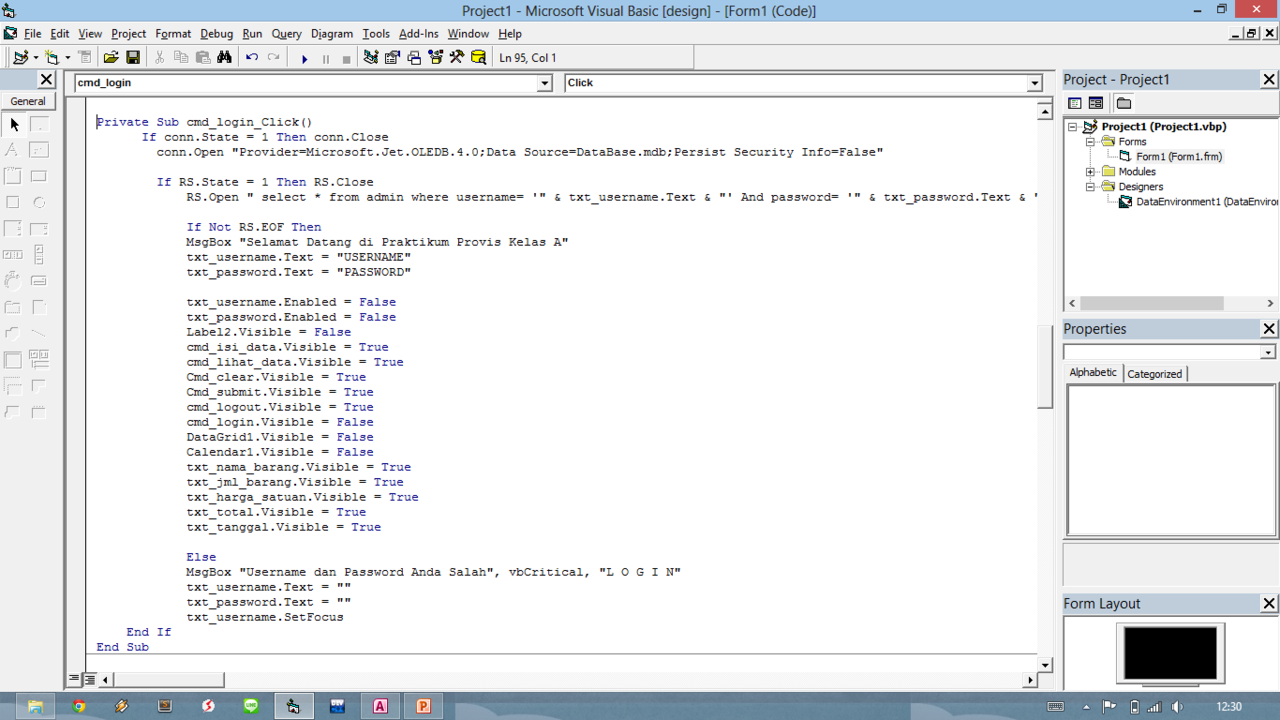
Task: Open PowerPoint from the taskbar
Action: pos(423,706)
